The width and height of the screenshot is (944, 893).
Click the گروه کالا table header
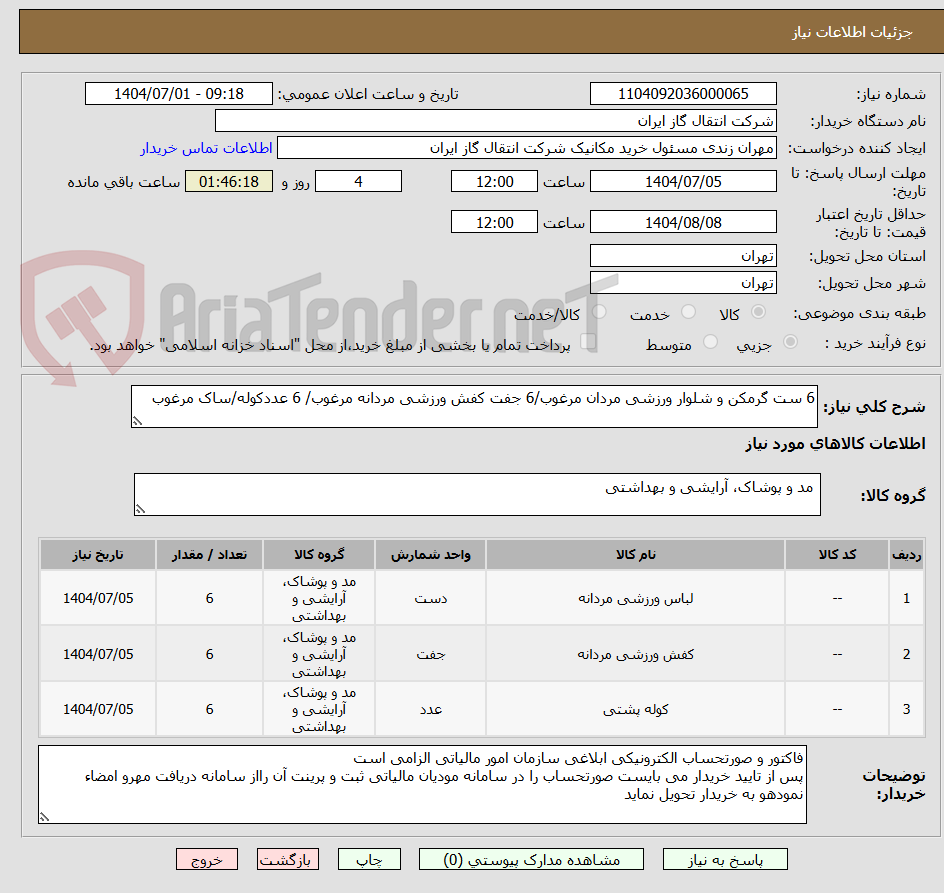[320, 554]
